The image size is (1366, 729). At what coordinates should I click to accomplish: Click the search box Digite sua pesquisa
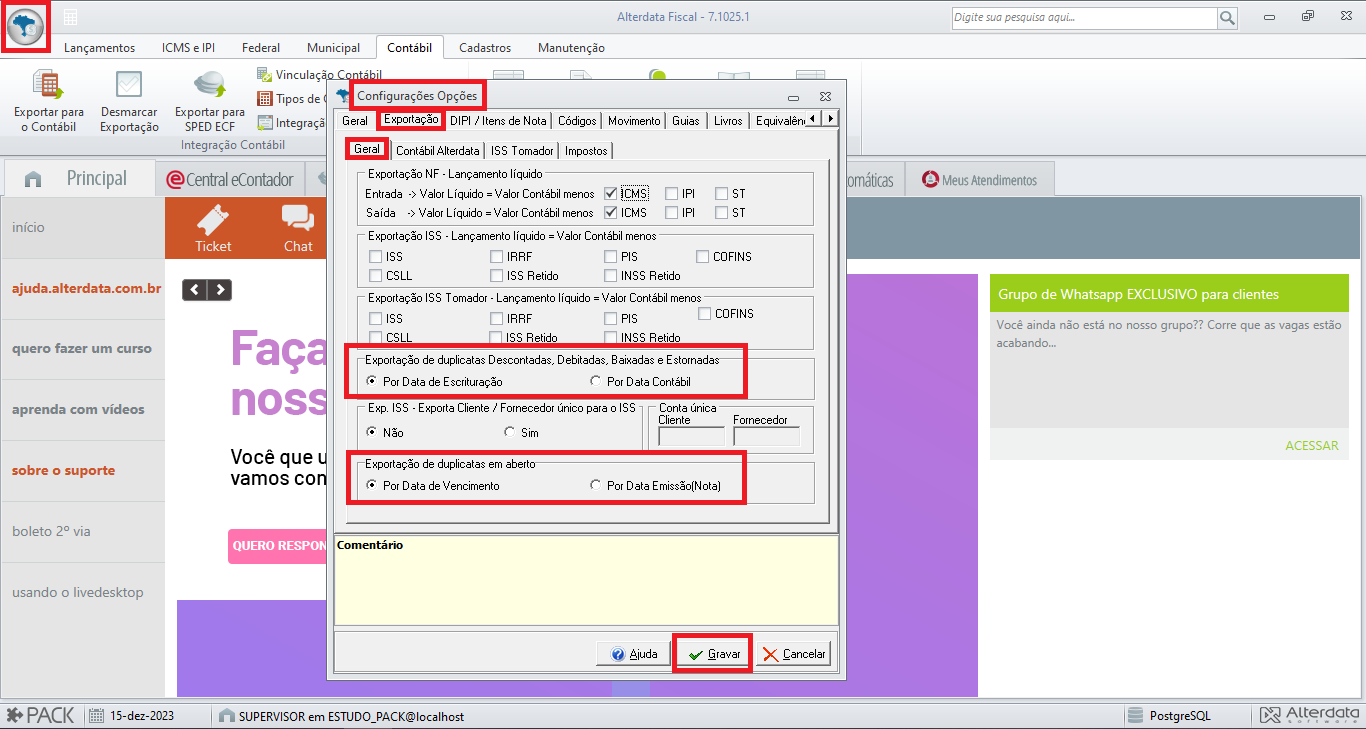[1083, 18]
